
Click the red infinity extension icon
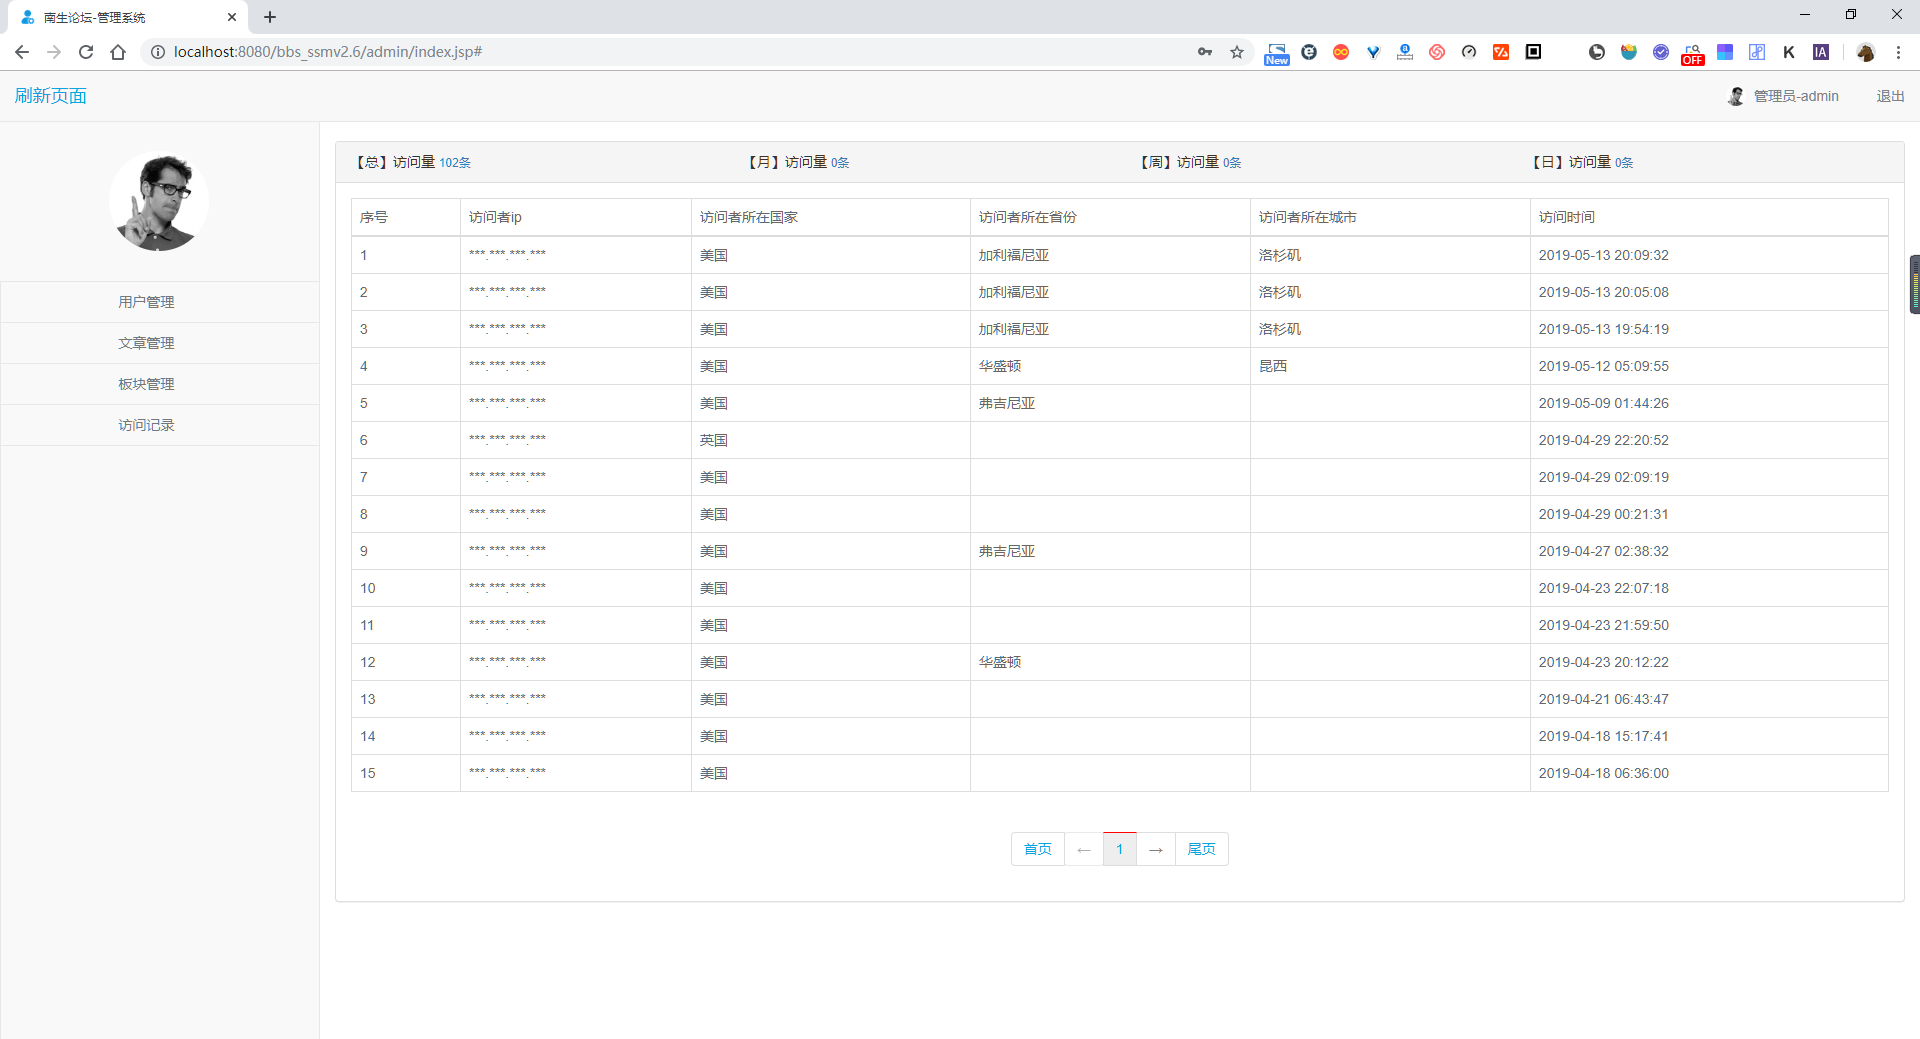point(1341,52)
